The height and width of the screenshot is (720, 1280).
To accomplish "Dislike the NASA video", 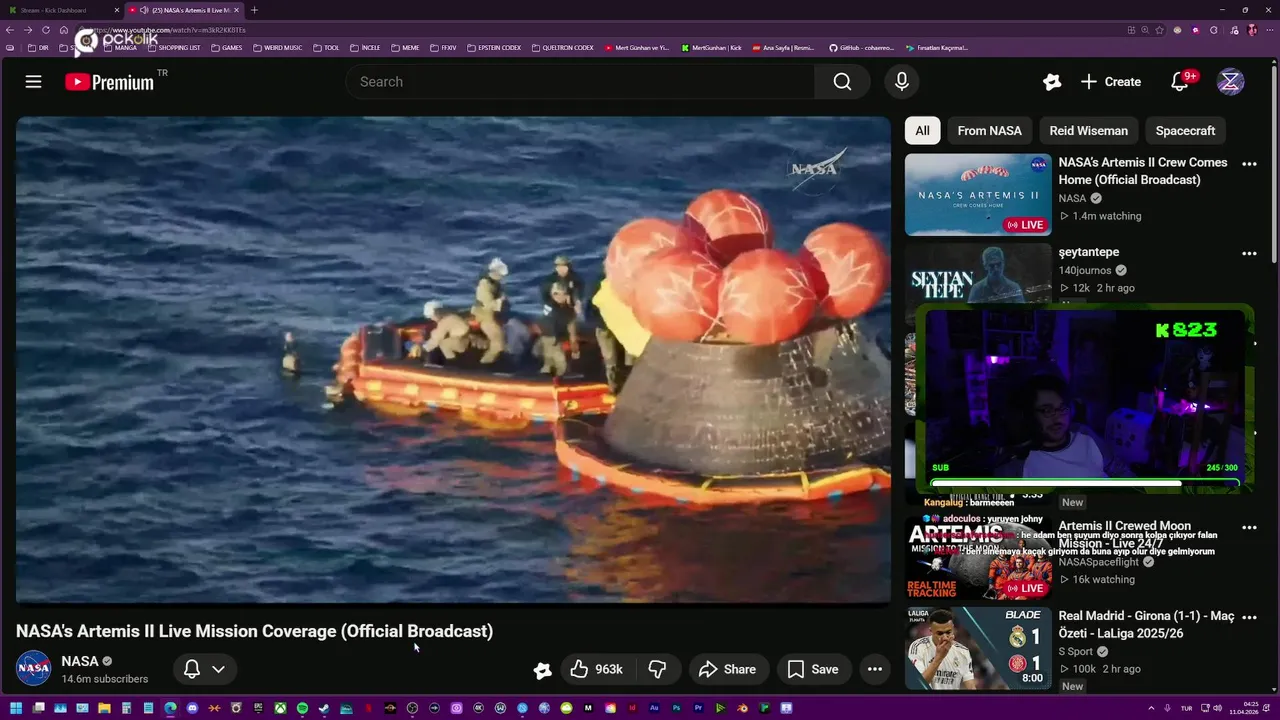I will [657, 669].
